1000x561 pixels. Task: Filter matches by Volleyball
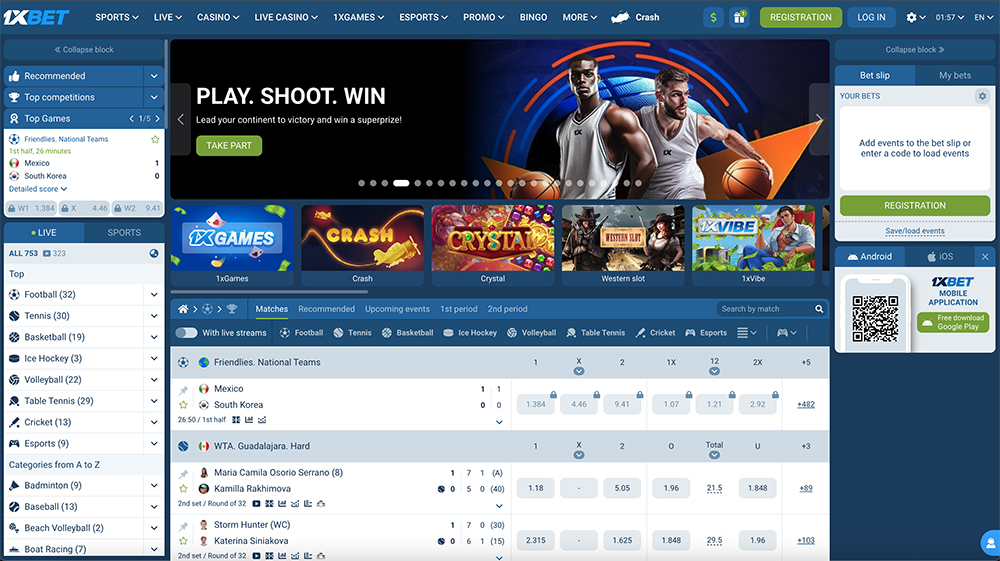[531, 333]
